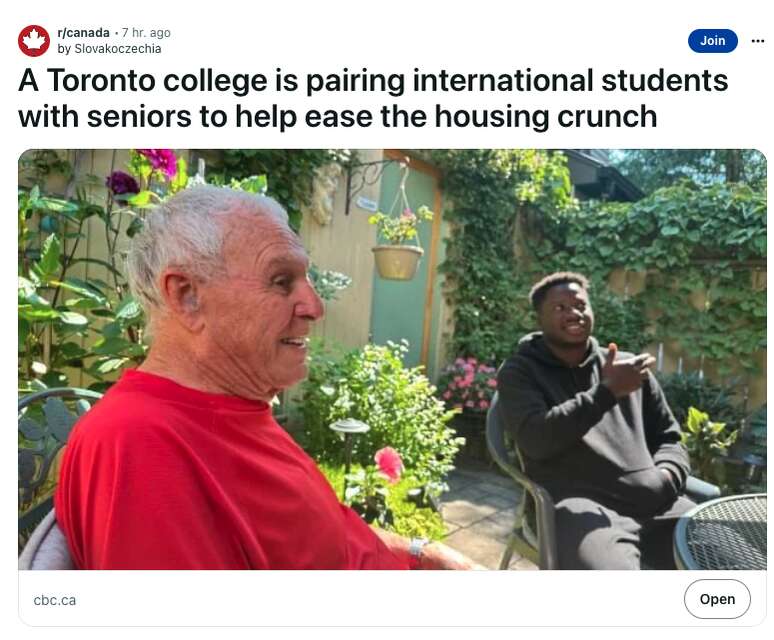
Task: Open the r/canada maple leaf avatar
Action: pos(34,40)
